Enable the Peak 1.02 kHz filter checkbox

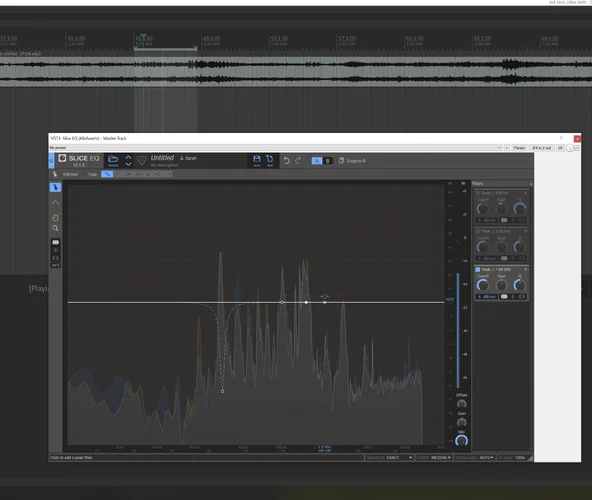[x=478, y=231]
